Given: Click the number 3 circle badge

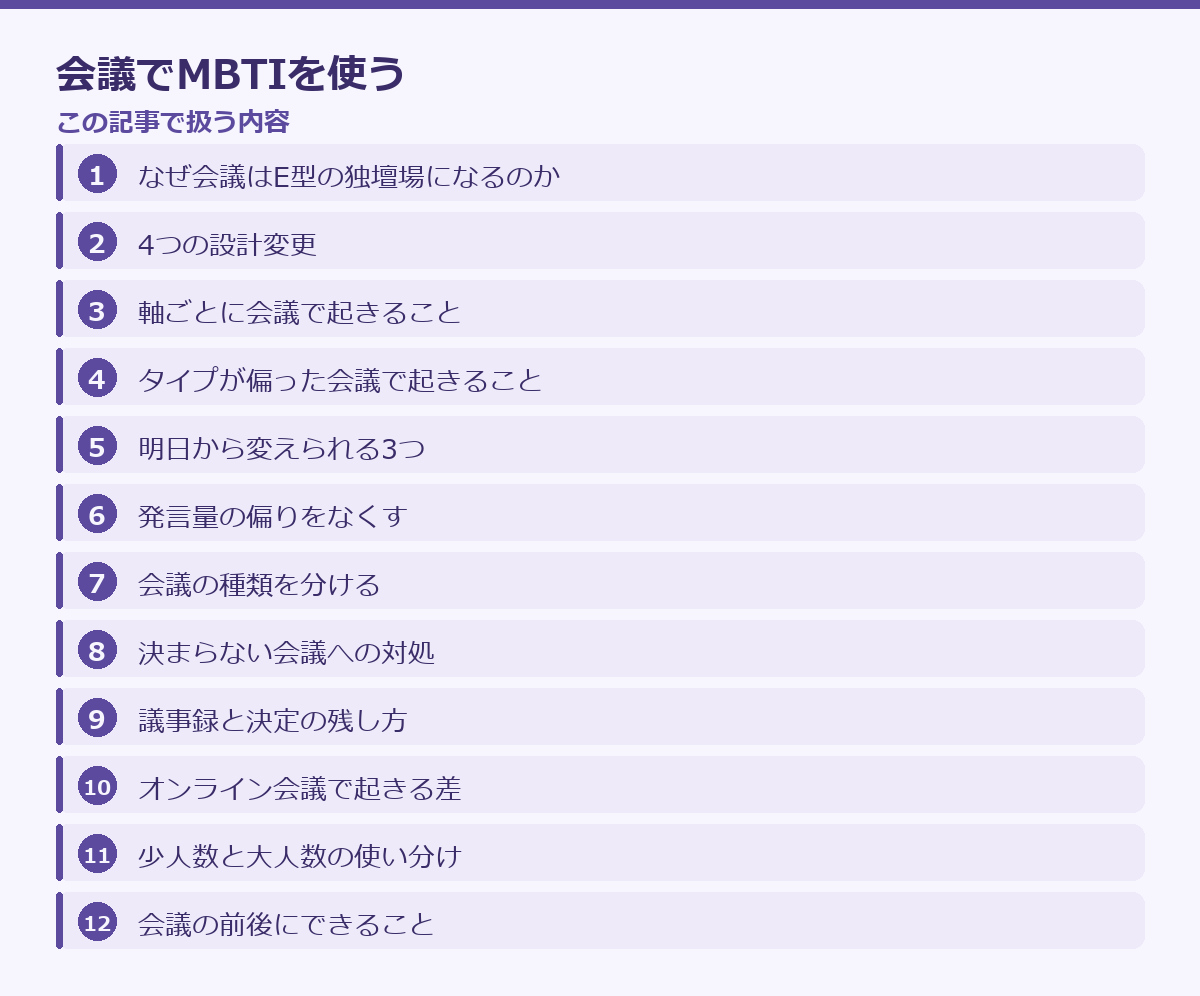Looking at the screenshot, I should coord(97,311).
